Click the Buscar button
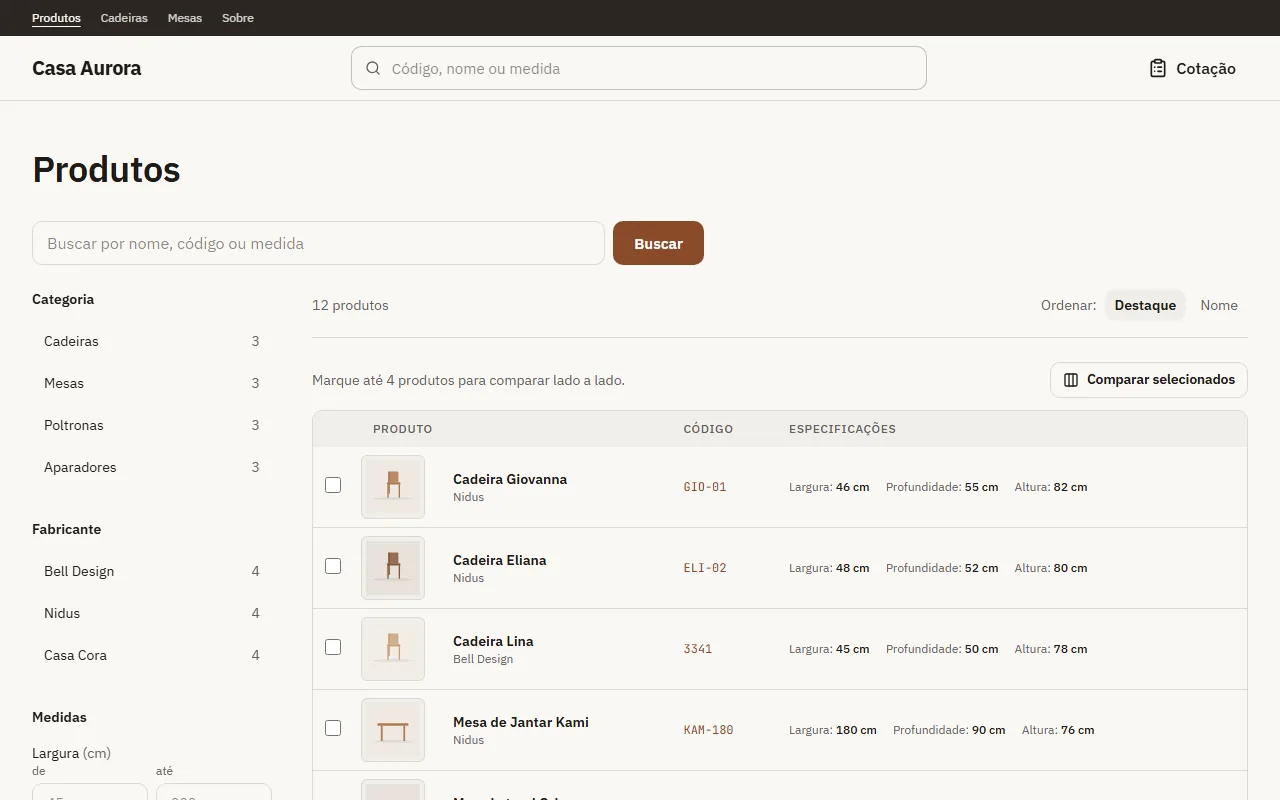1280x800 pixels. pos(658,243)
